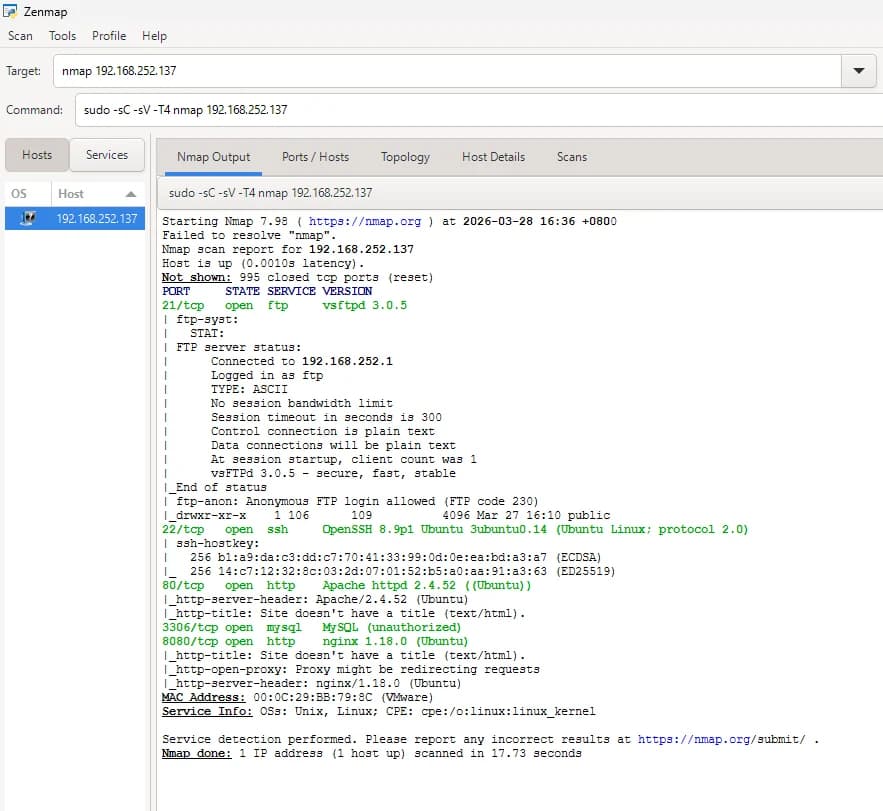This screenshot has height=811, width=883.
Task: Sort by the OS column header
Action: (28, 194)
